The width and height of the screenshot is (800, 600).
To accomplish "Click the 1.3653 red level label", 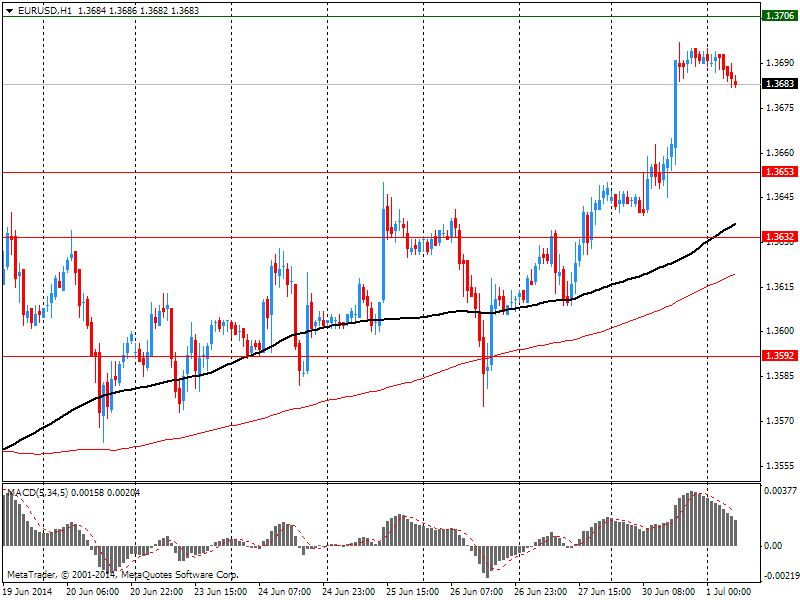I will point(780,171).
